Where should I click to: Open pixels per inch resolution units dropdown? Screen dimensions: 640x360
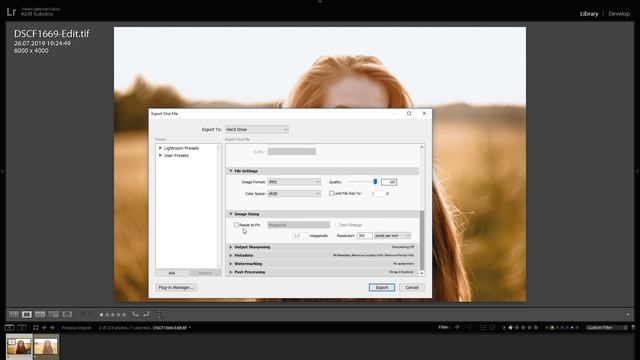[392, 236]
